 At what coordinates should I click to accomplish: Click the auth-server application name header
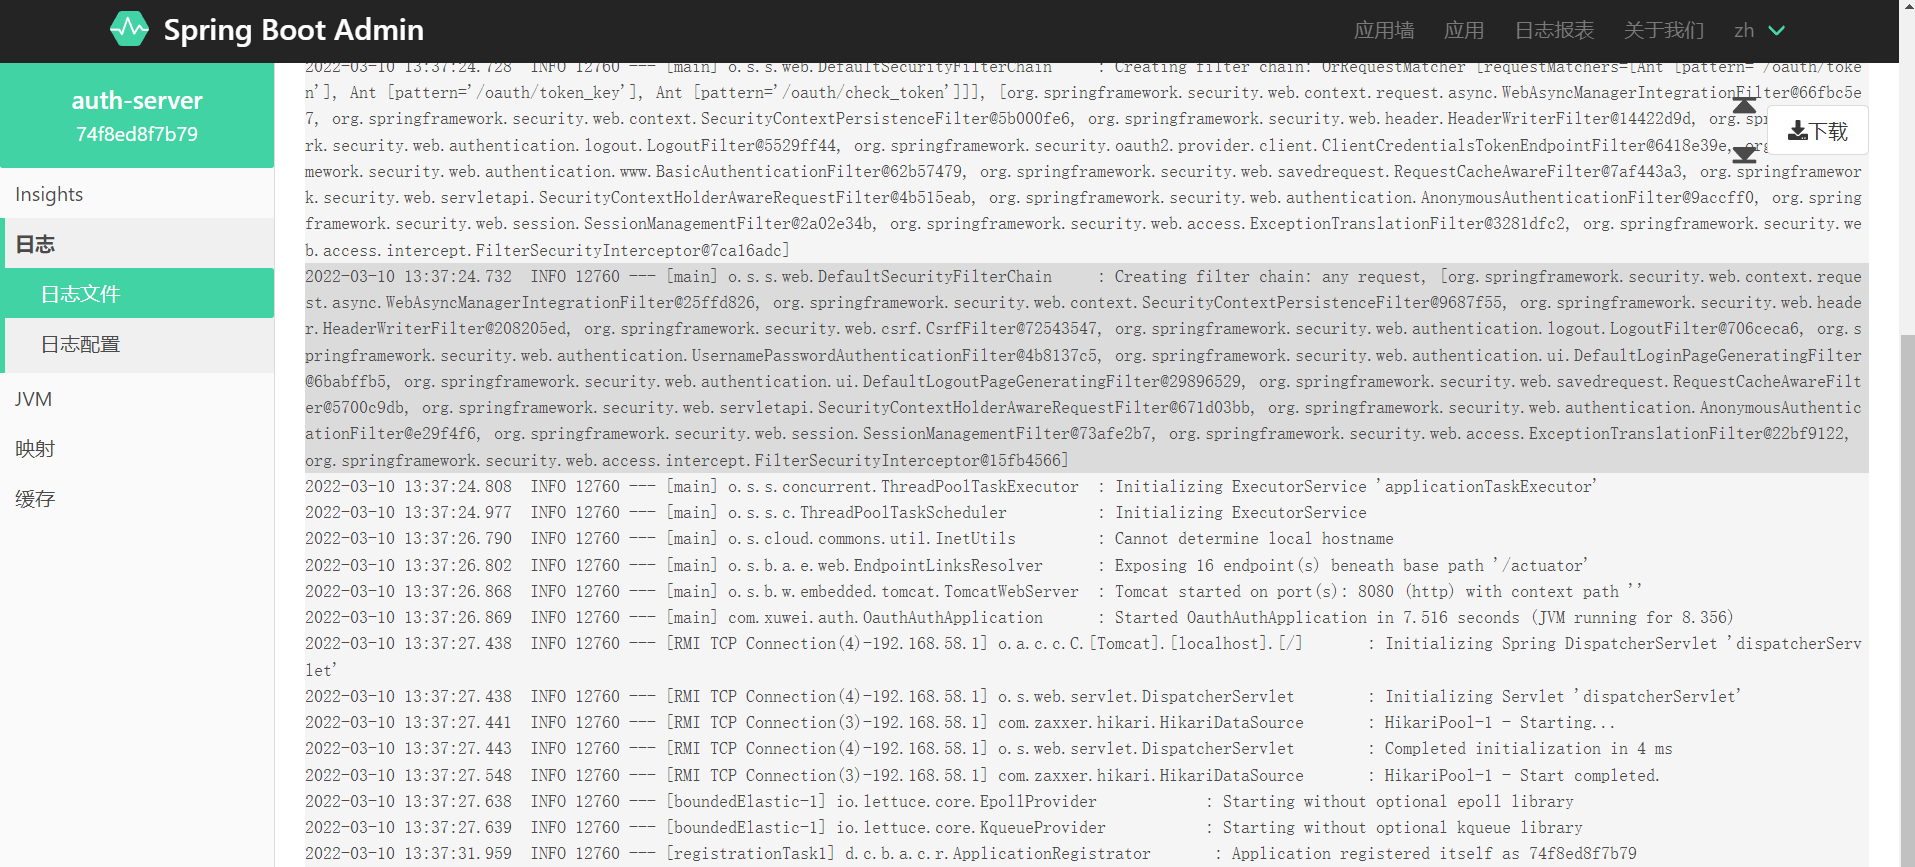pos(137,100)
